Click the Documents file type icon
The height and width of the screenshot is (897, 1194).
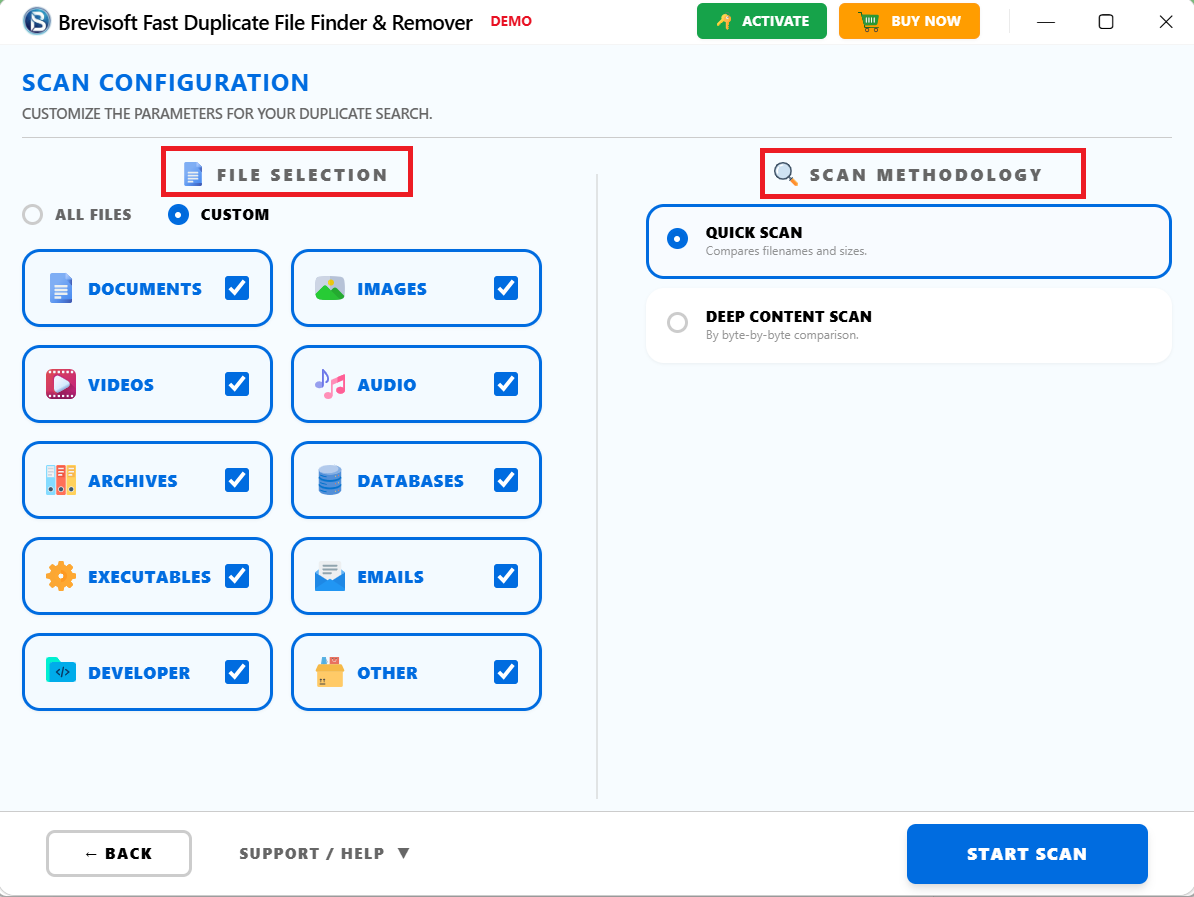(x=60, y=288)
